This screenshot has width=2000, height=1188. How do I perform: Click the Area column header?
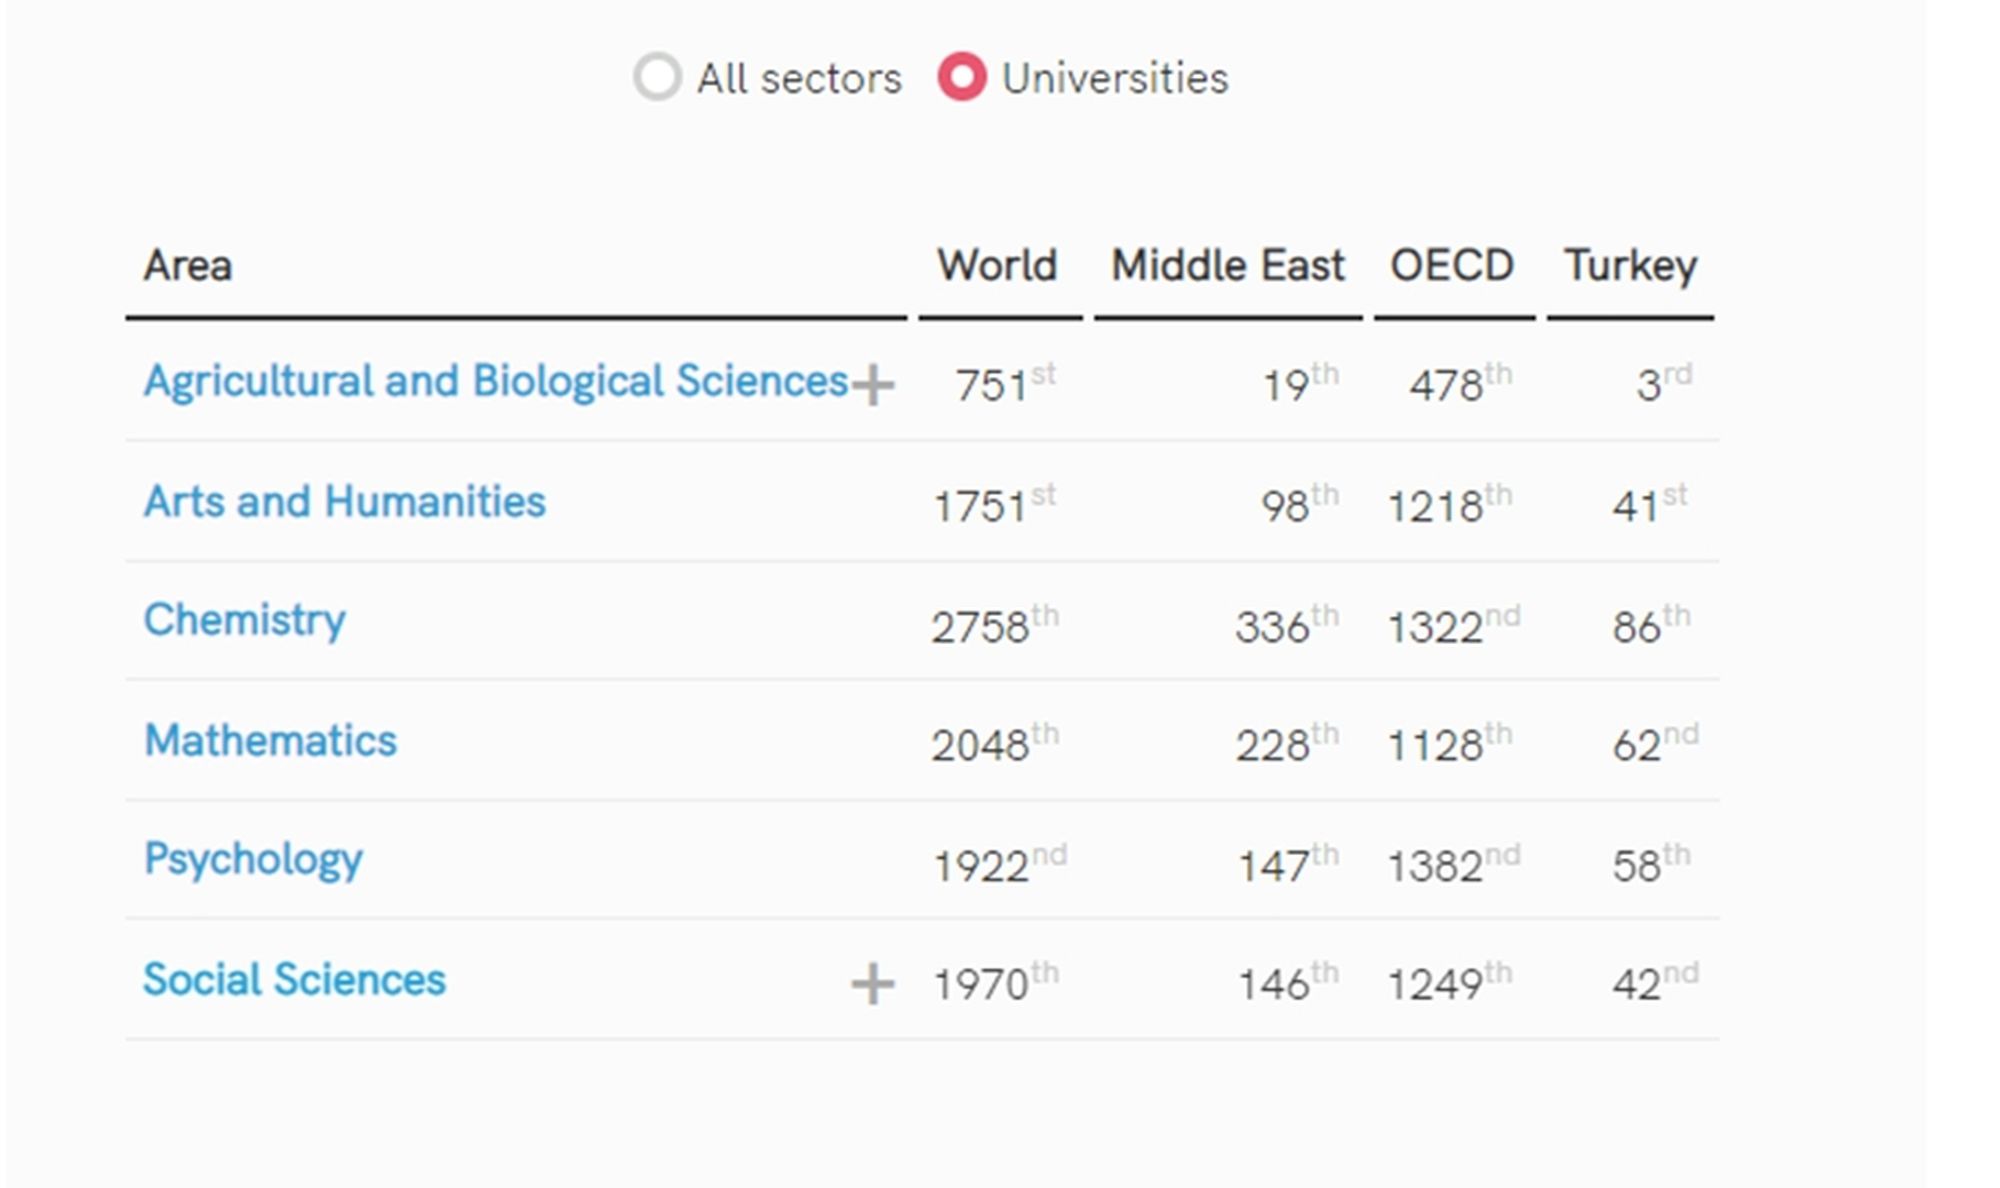point(188,266)
